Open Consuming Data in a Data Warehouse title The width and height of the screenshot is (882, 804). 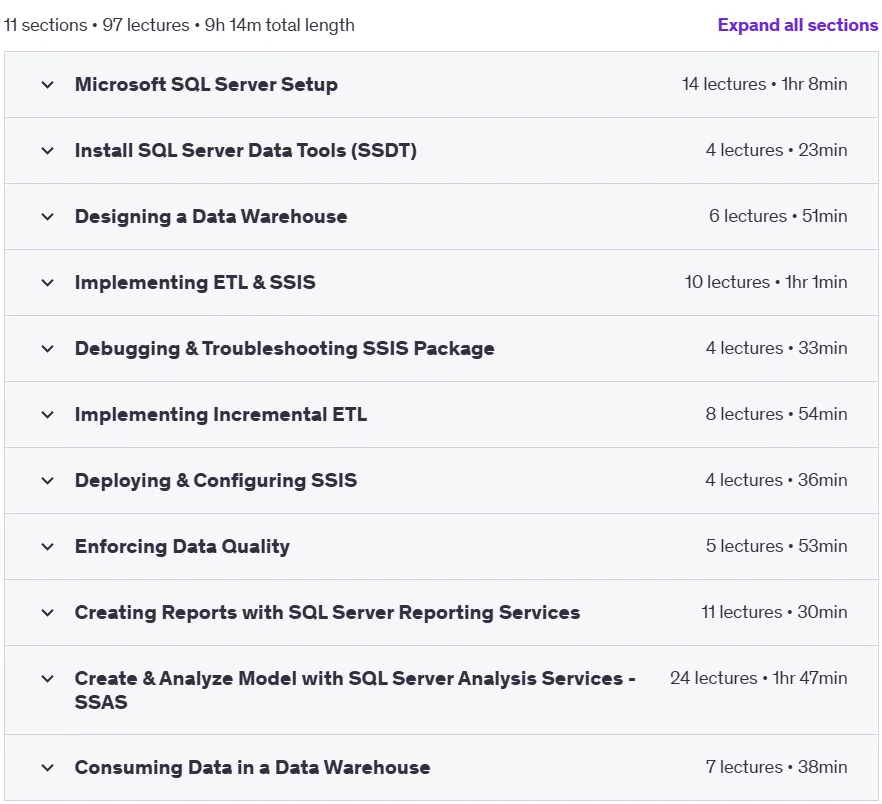(253, 767)
